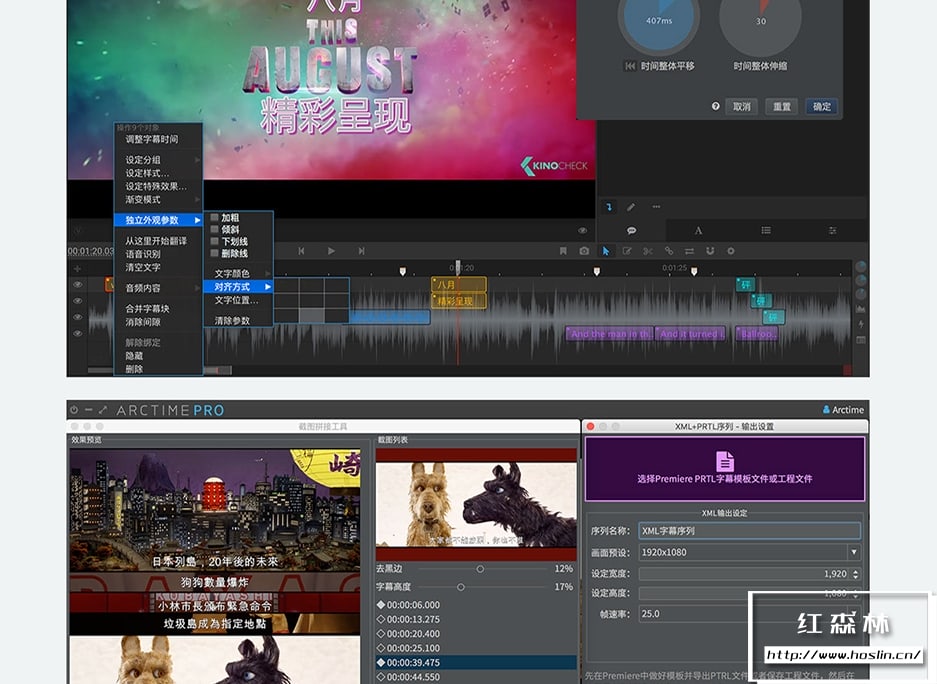The image size is (937, 684).
Task: Toggle eye icon for the purple English subtitle track
Action: (78, 333)
